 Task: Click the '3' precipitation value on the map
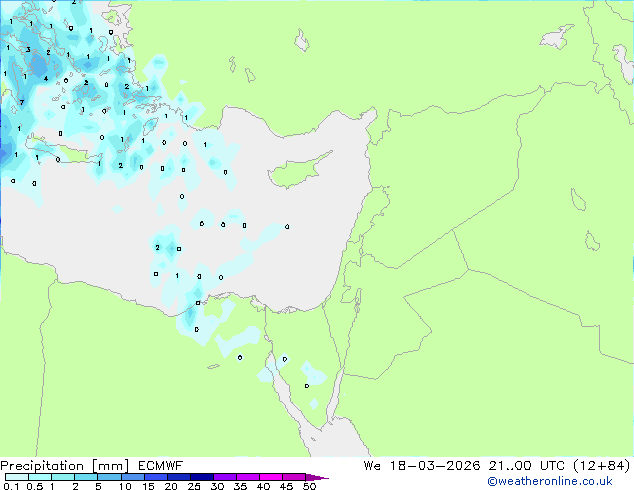28,50
